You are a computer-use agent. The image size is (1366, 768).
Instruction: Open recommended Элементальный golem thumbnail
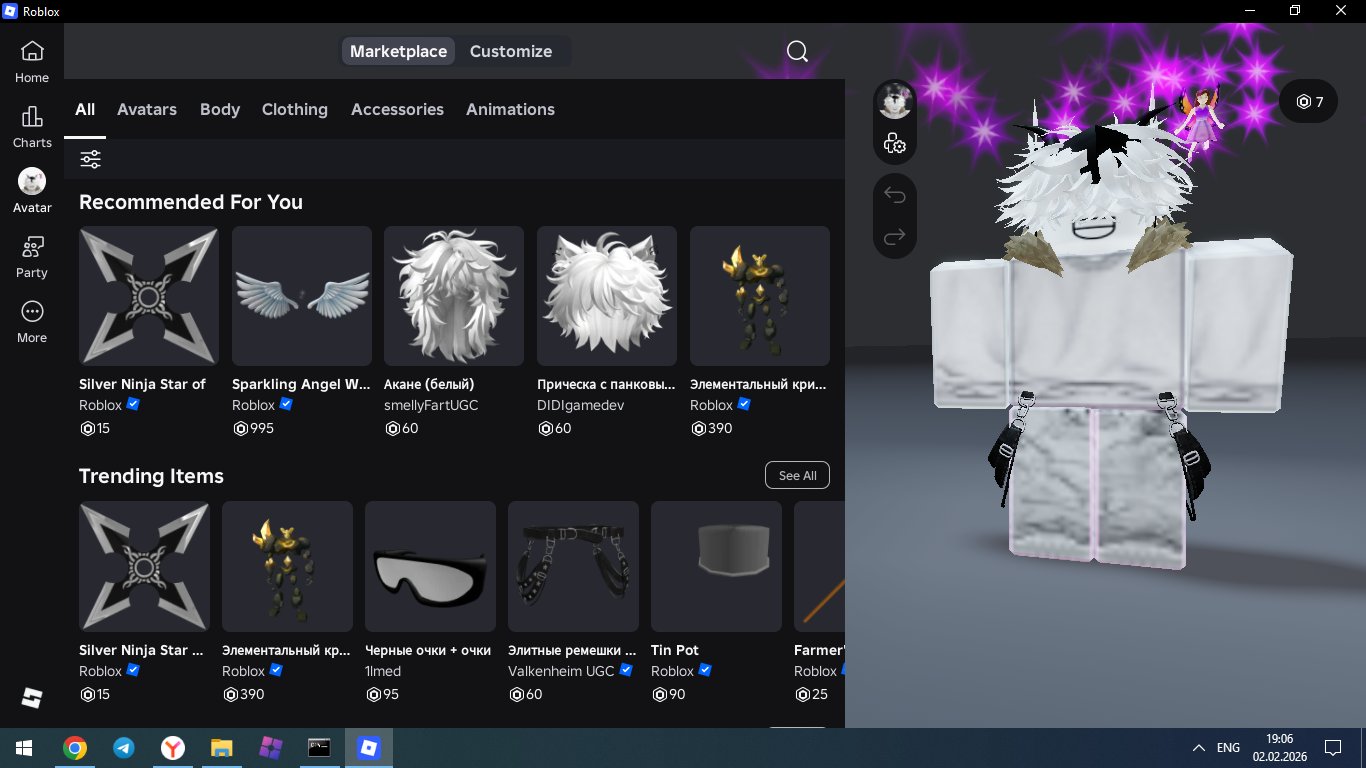(760, 296)
